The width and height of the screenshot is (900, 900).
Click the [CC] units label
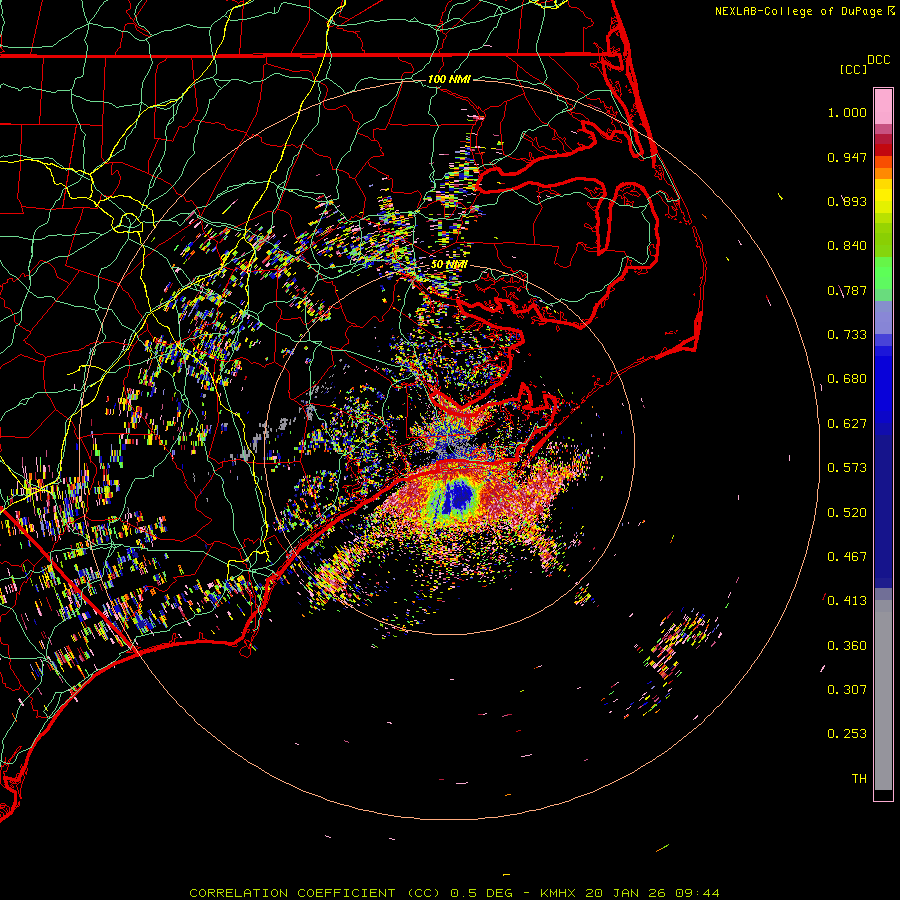[853, 69]
